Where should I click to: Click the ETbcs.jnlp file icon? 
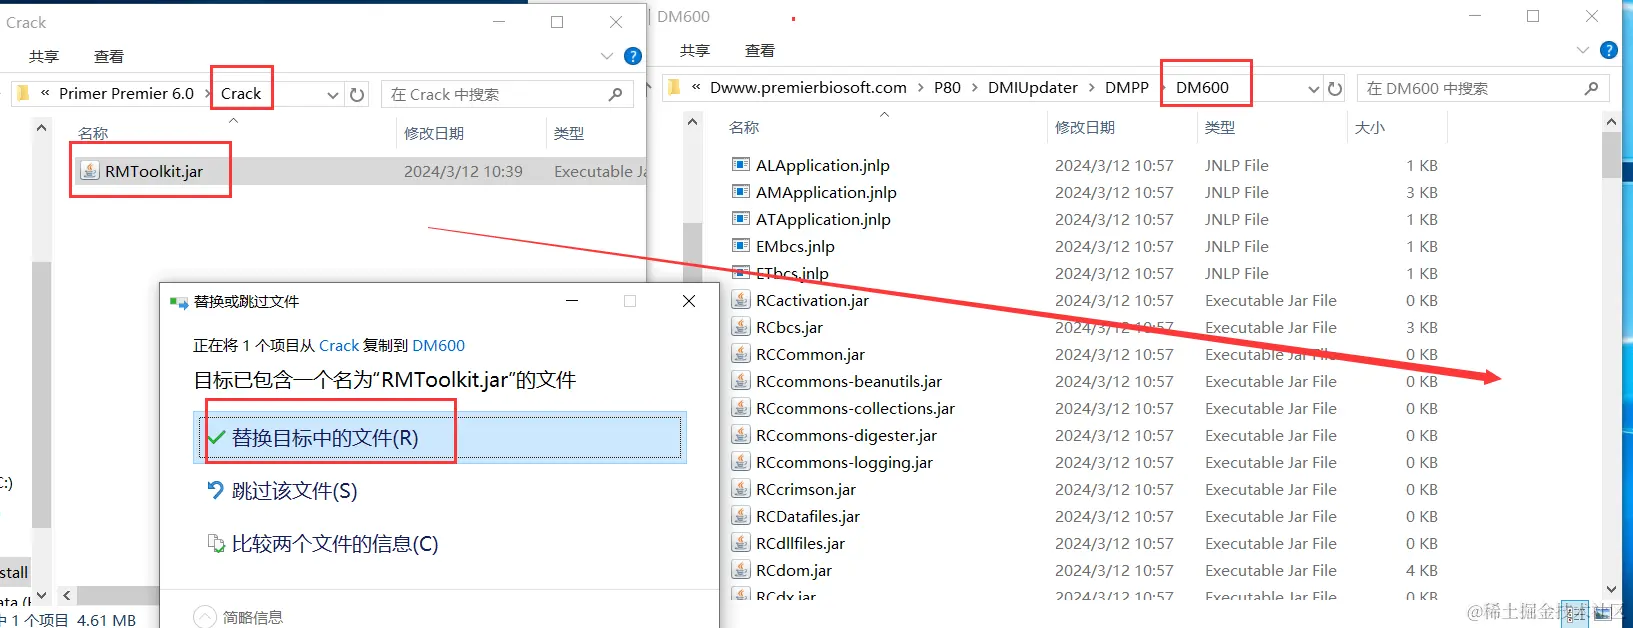(x=741, y=273)
